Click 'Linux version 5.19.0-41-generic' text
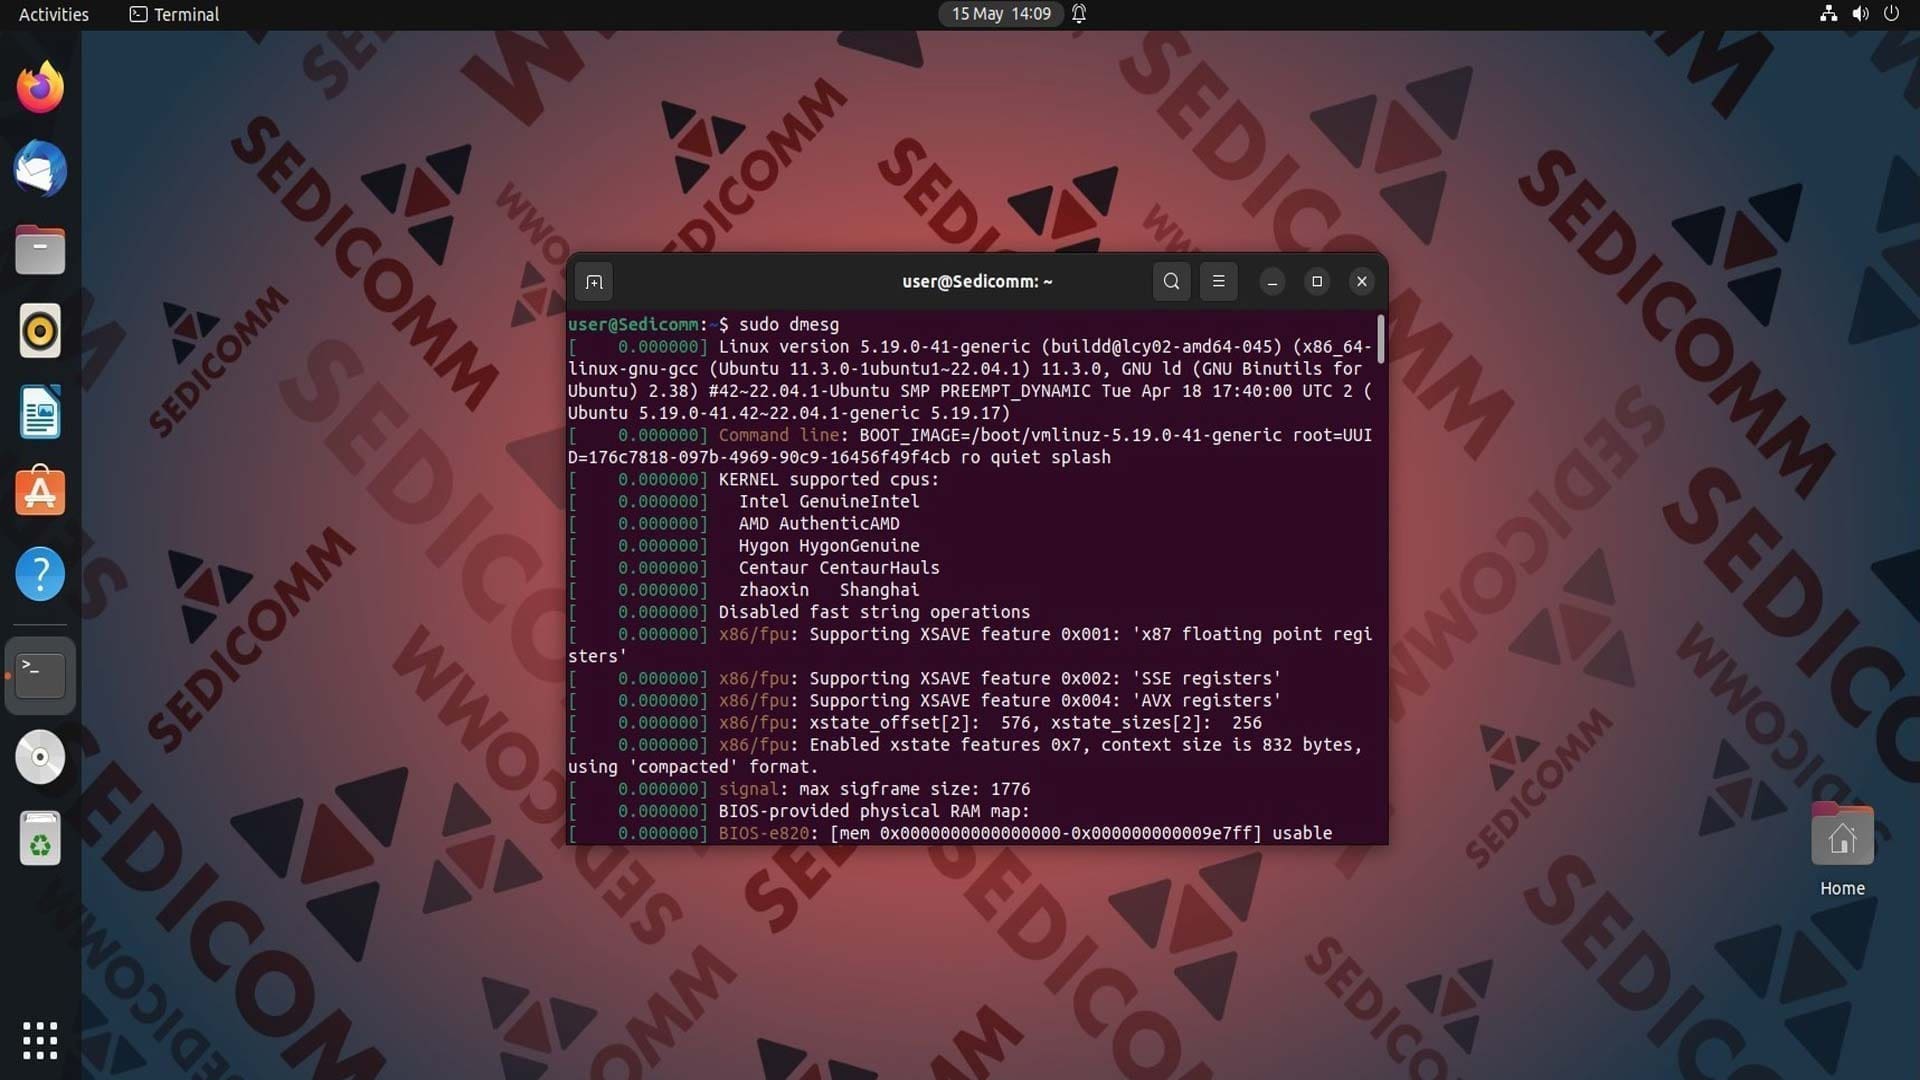Image resolution: width=1920 pixels, height=1080 pixels. (874, 346)
